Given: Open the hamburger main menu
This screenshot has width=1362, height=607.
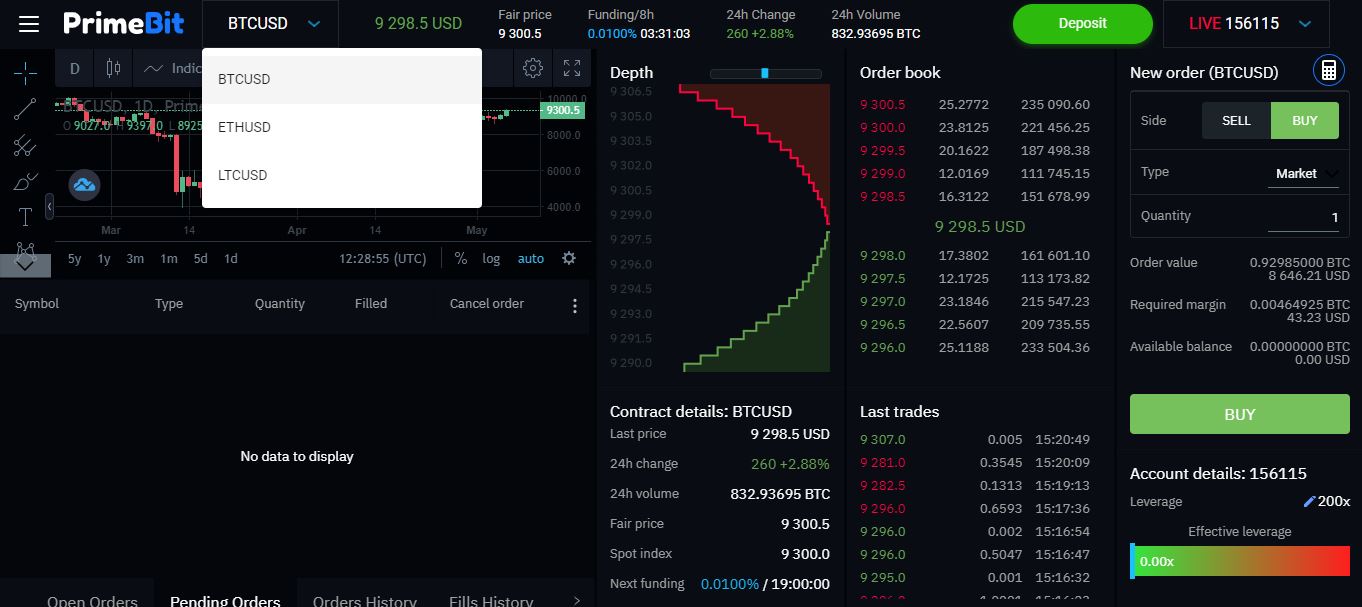Looking at the screenshot, I should [x=29, y=23].
